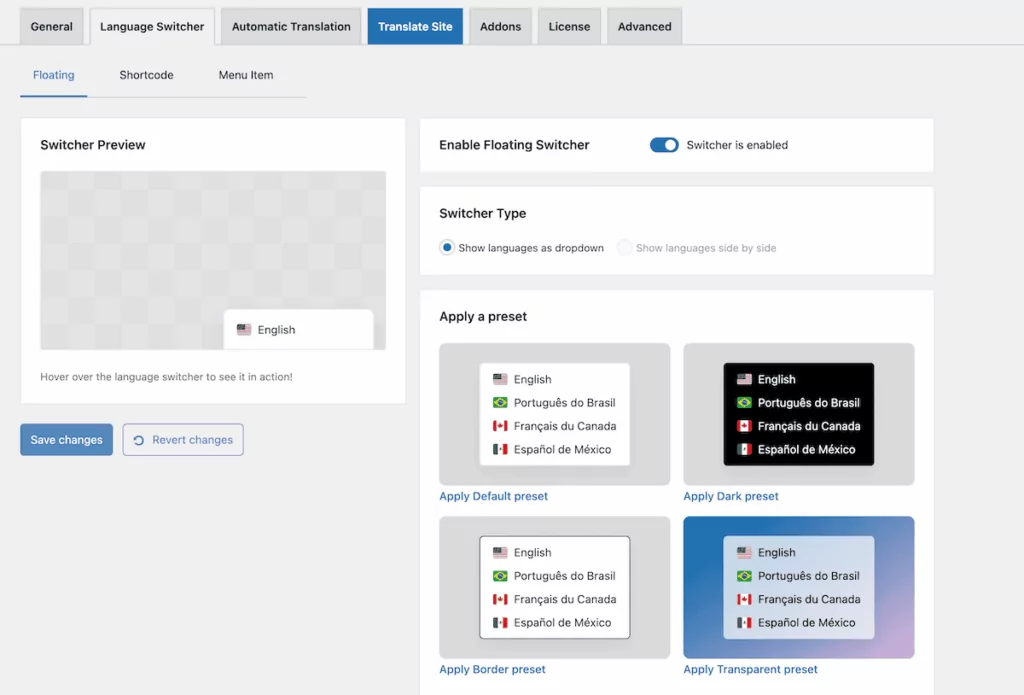Click the Canada flag in the Dark preset
Image resolution: width=1024 pixels, height=695 pixels.
click(745, 427)
